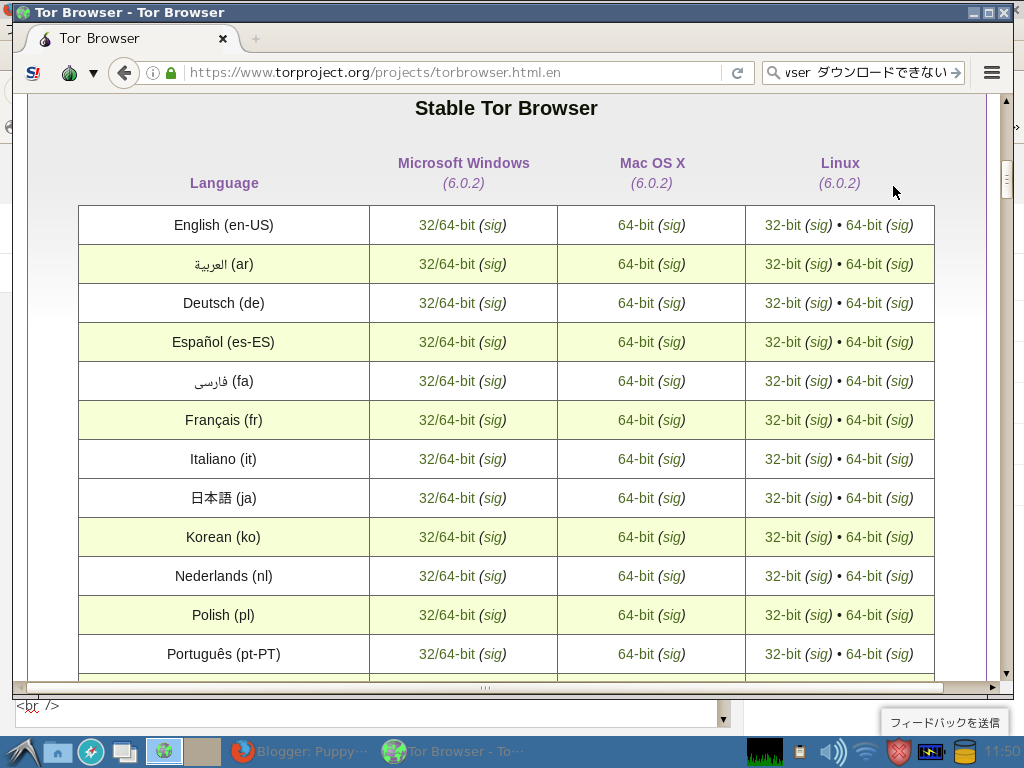
Task: Launch the compass browser taskbar icon
Action: (x=91, y=752)
